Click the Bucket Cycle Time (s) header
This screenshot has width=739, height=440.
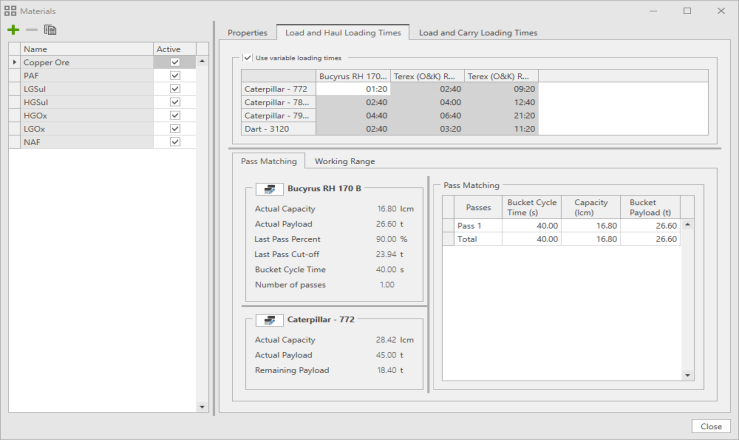pos(532,207)
